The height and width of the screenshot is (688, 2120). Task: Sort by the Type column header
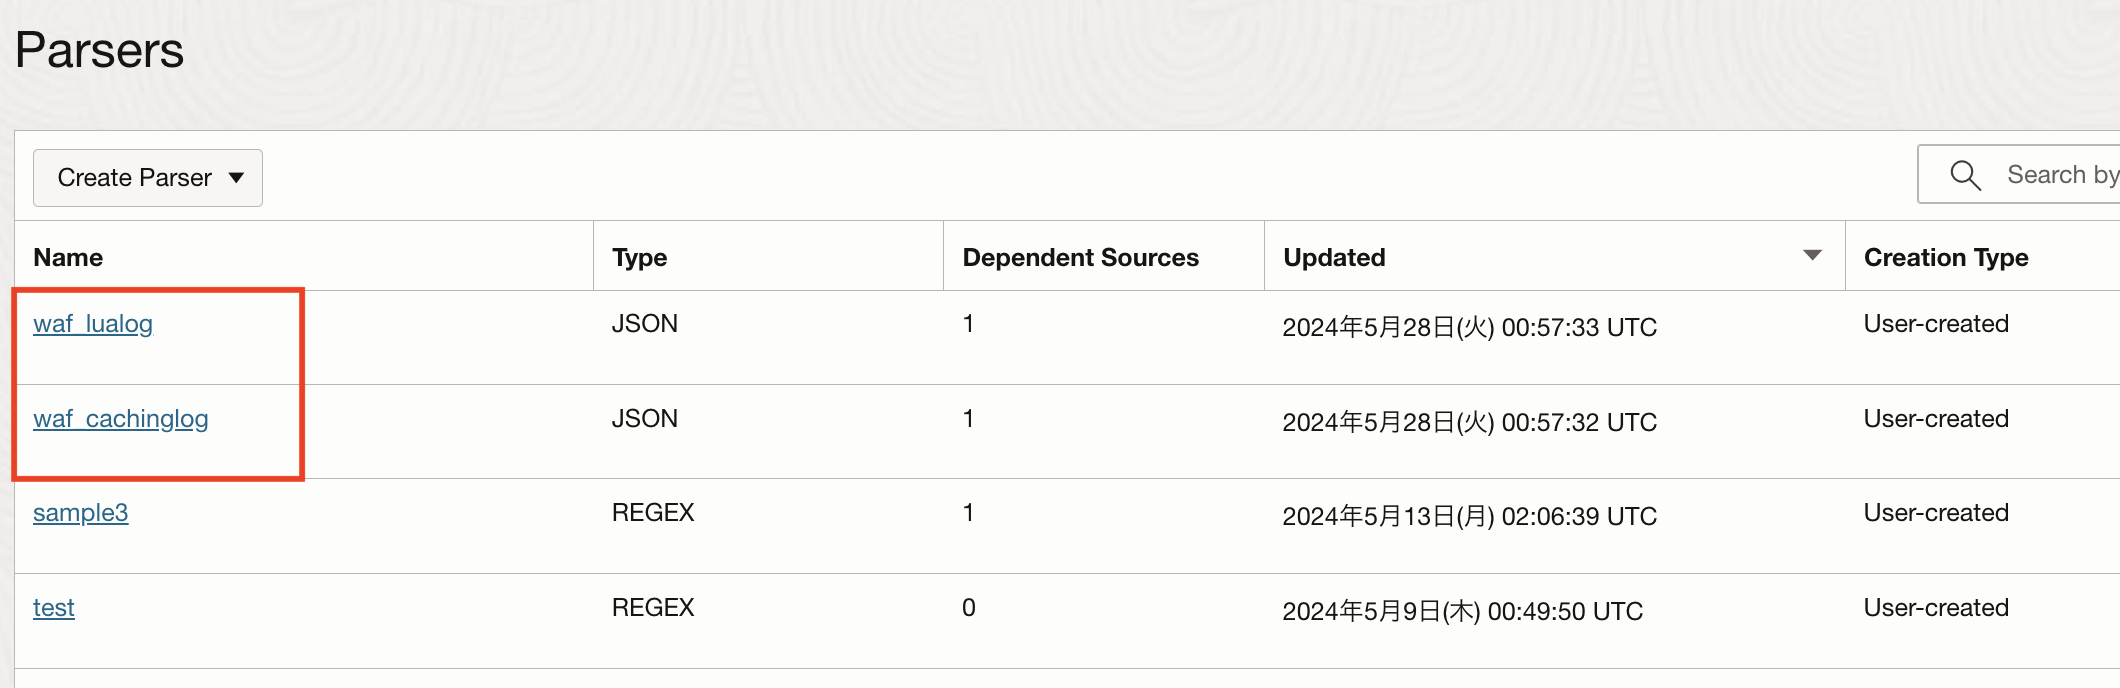(x=639, y=257)
